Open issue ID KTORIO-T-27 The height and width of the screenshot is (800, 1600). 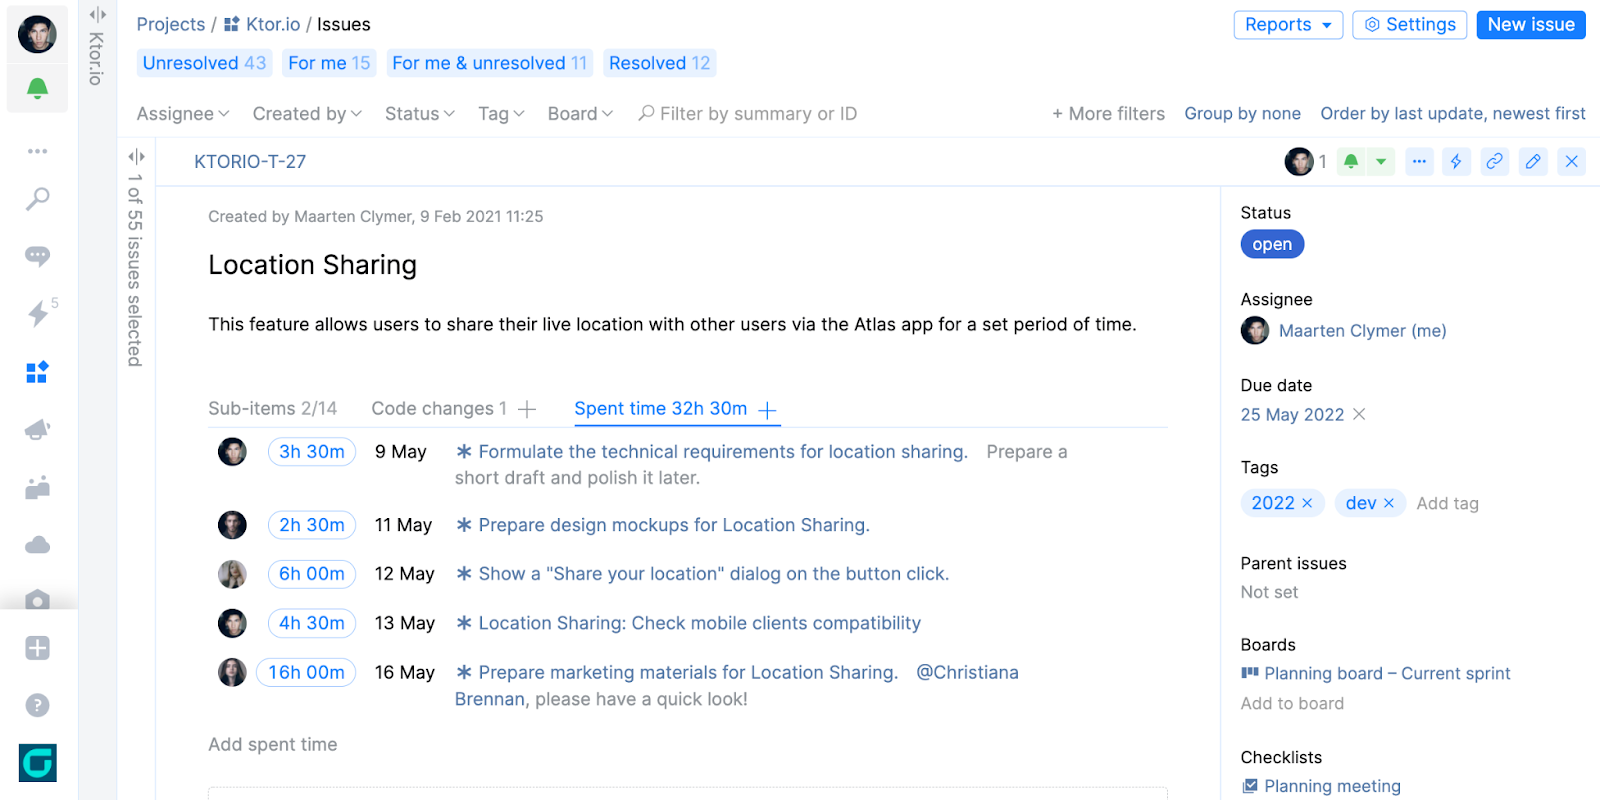point(250,161)
